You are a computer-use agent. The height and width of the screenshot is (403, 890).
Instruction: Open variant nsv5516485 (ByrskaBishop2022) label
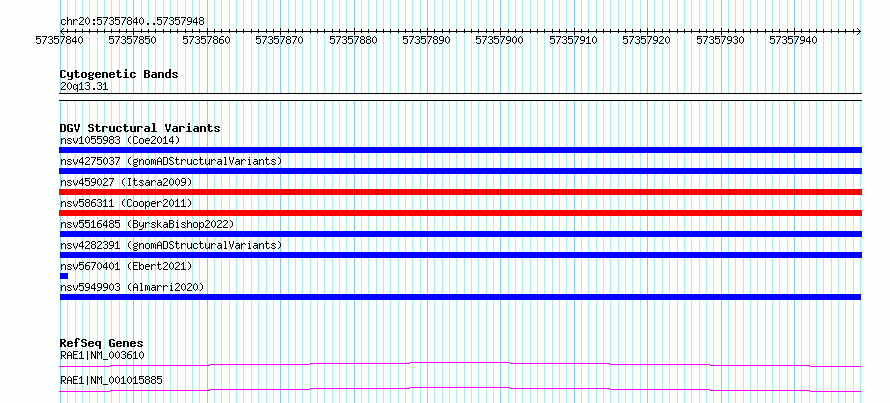pyautogui.click(x=147, y=224)
